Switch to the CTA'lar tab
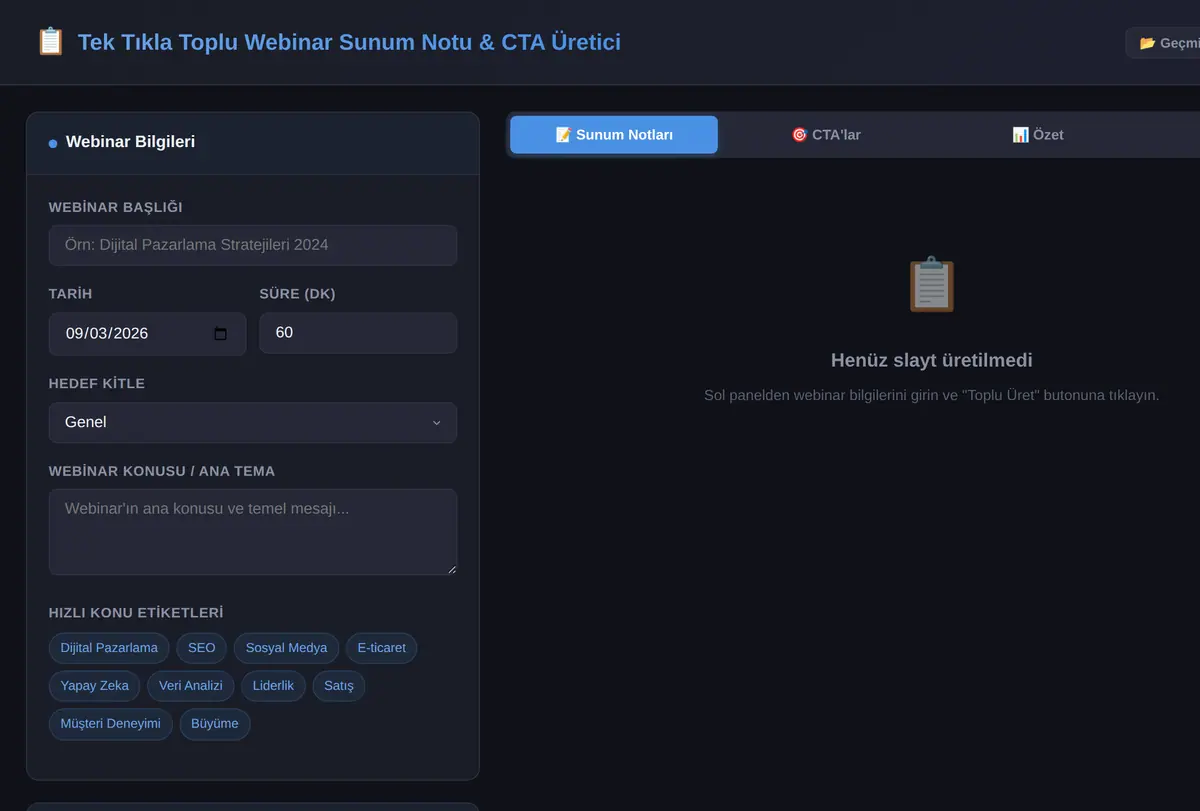The width and height of the screenshot is (1200, 811). [x=826, y=135]
